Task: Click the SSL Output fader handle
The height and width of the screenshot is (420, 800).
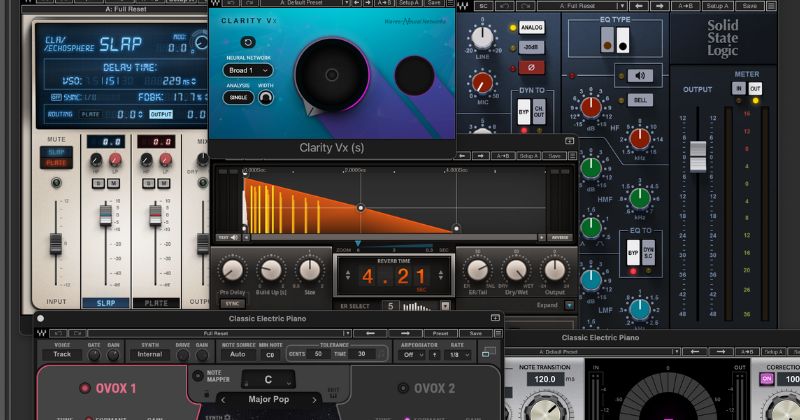Action: tap(697, 156)
